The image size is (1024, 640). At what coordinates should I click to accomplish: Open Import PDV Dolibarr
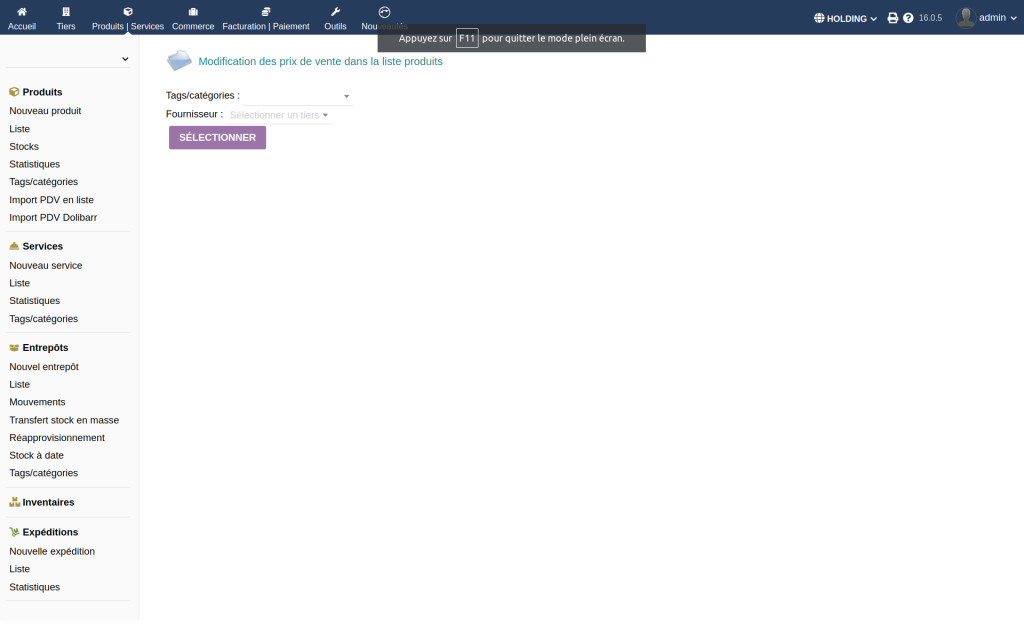point(53,217)
